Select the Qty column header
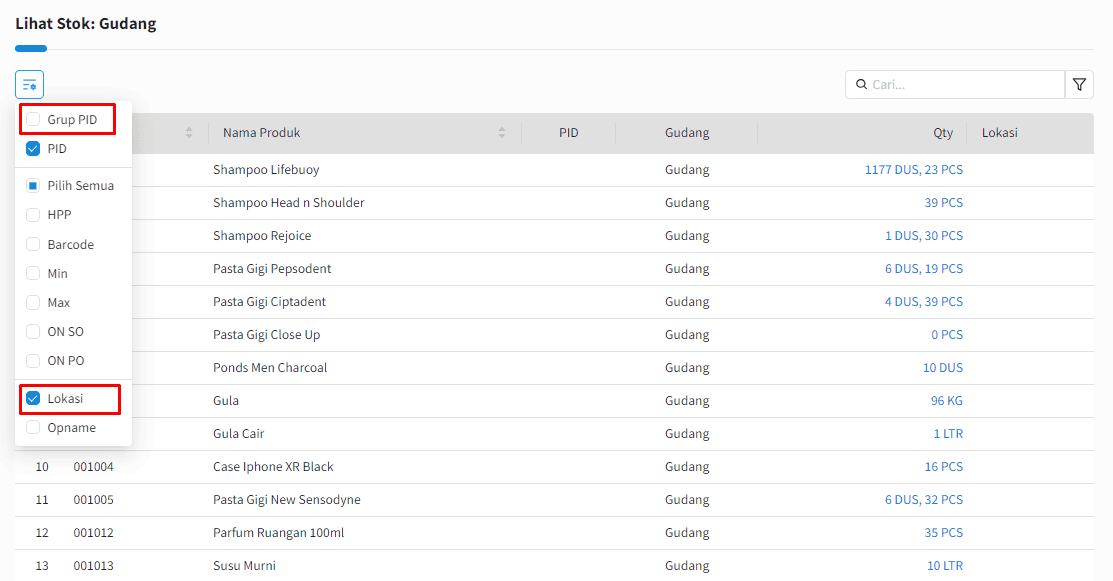1113x581 pixels. 943,133
